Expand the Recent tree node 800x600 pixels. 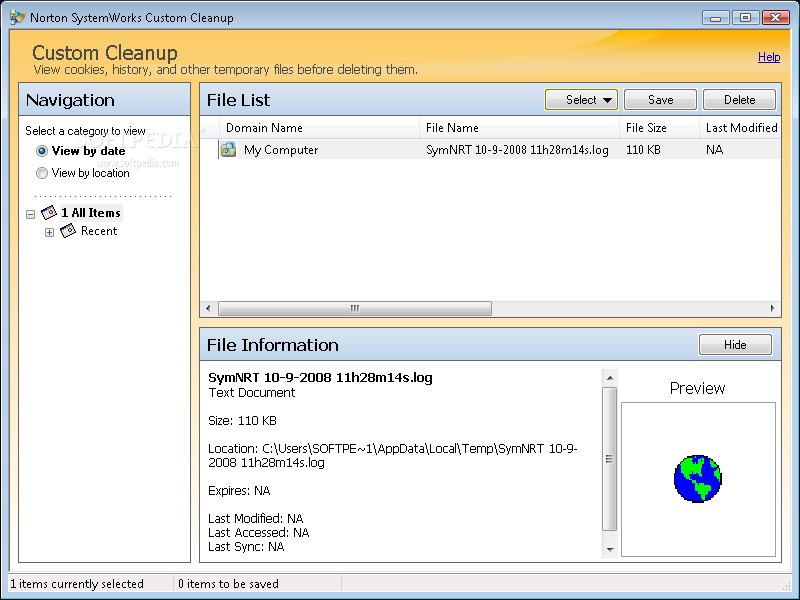[49, 233]
